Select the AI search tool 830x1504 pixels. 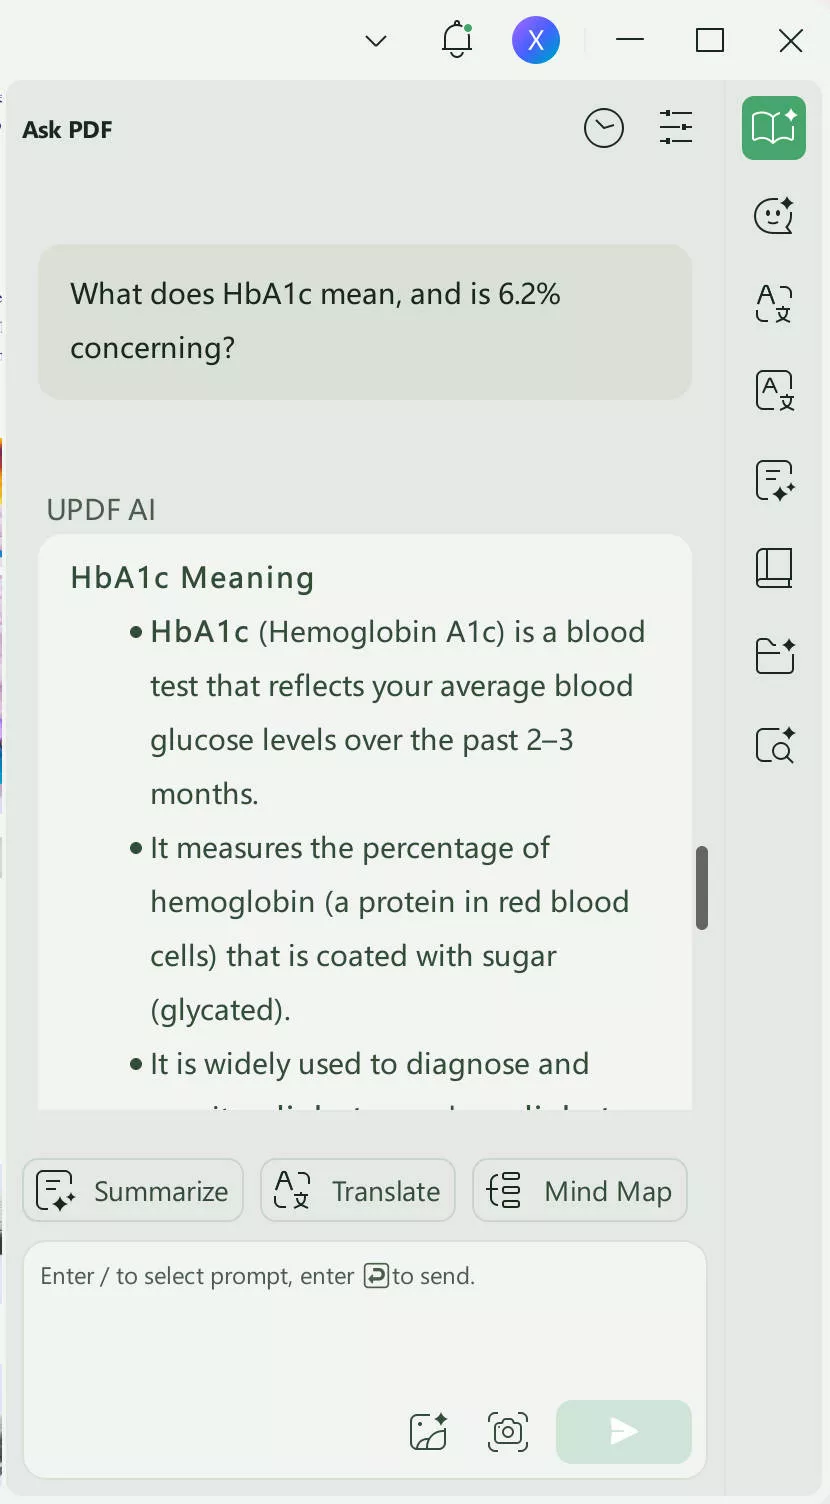click(x=773, y=744)
